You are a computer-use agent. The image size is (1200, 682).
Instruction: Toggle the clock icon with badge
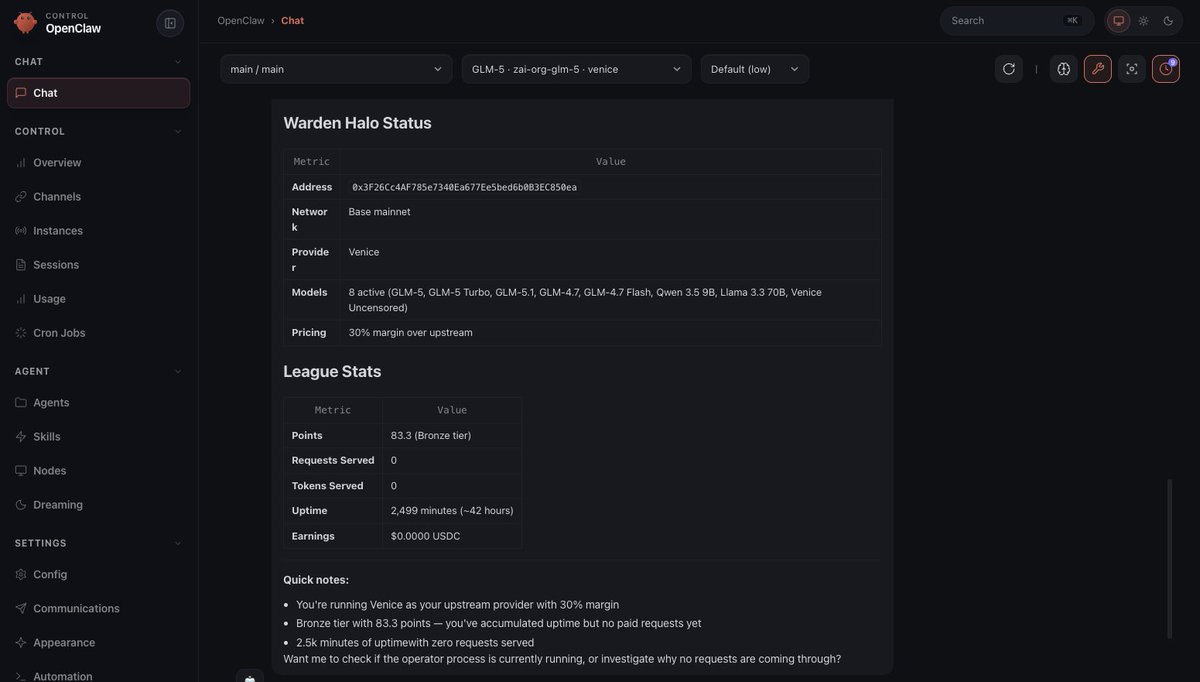click(x=1166, y=69)
